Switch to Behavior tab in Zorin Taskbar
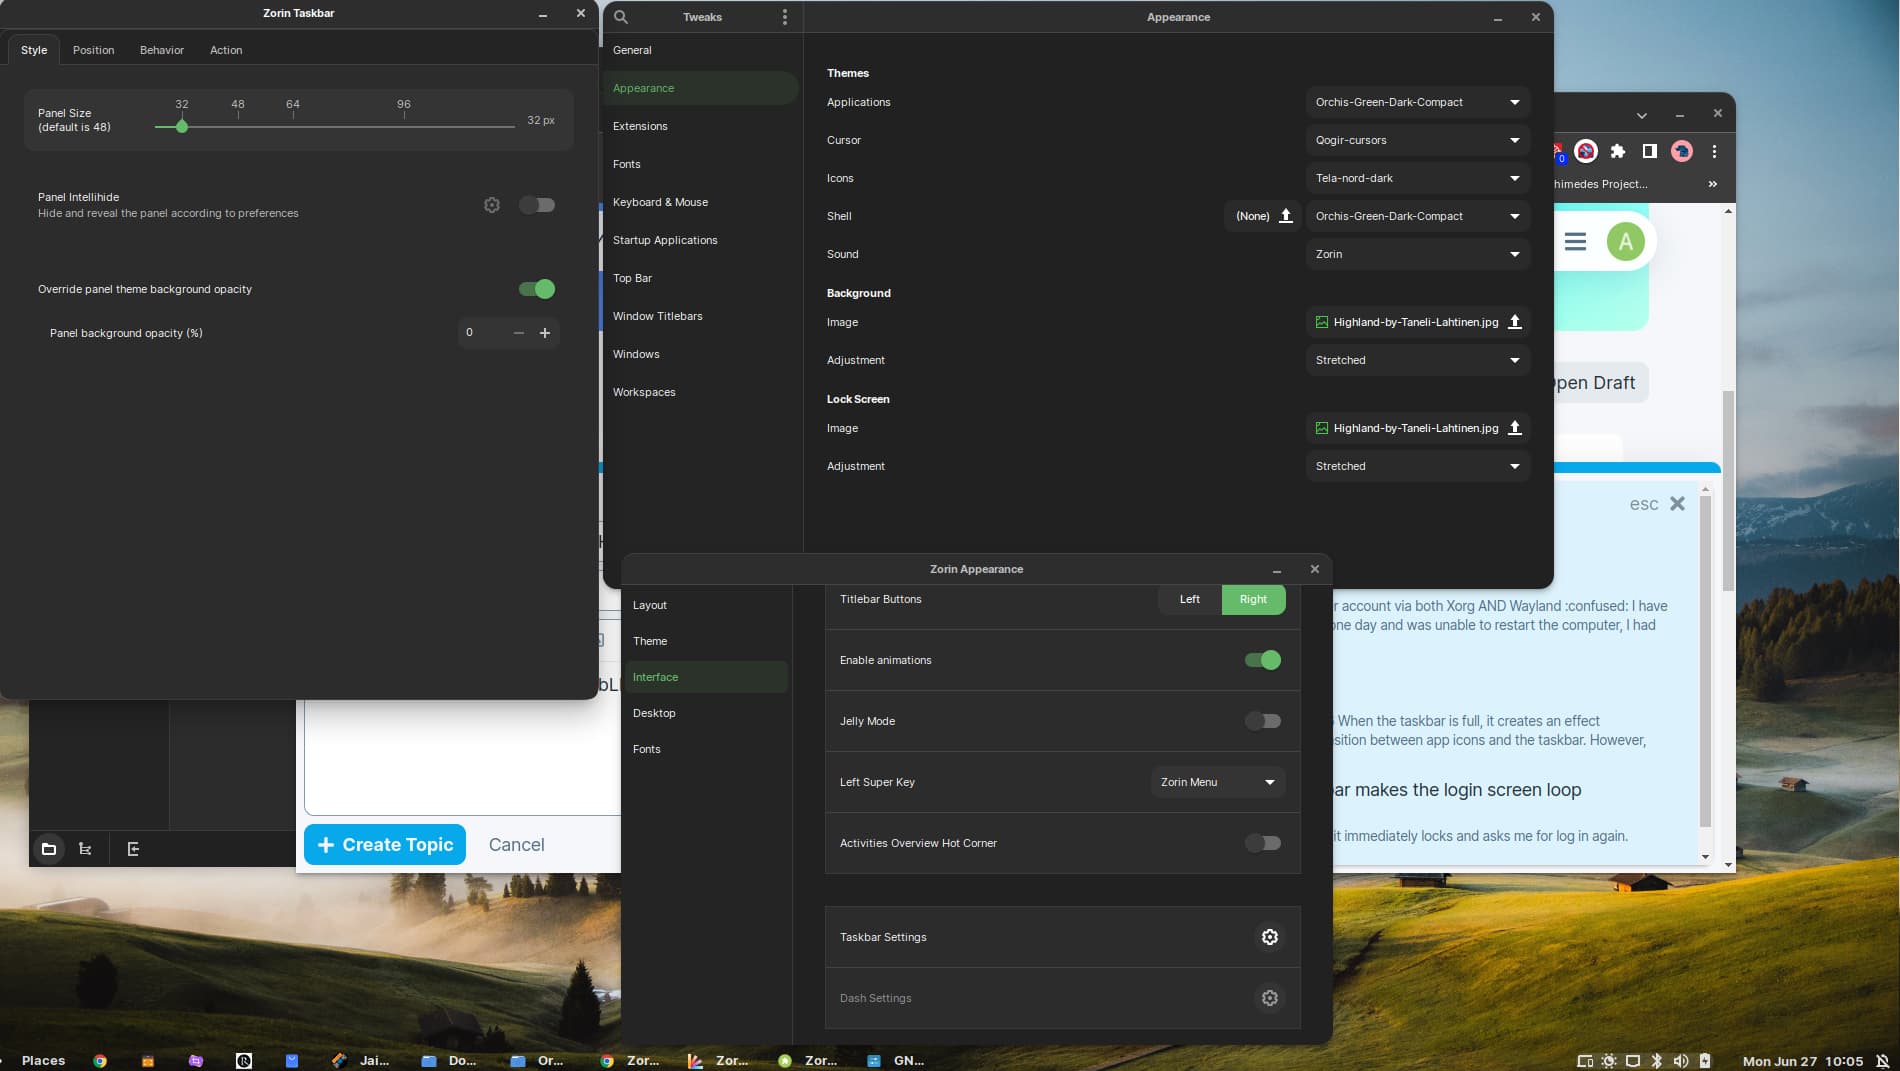The height and width of the screenshot is (1071, 1900). [162, 50]
